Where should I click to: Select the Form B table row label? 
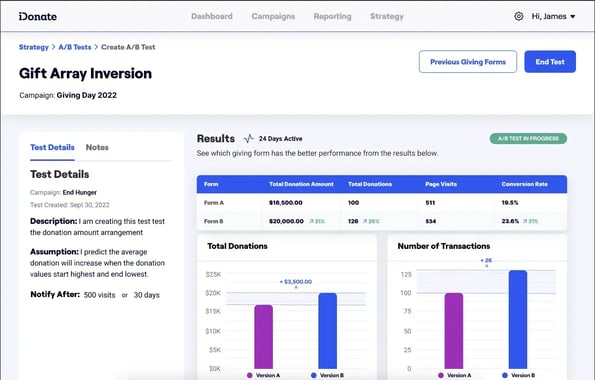pos(214,221)
